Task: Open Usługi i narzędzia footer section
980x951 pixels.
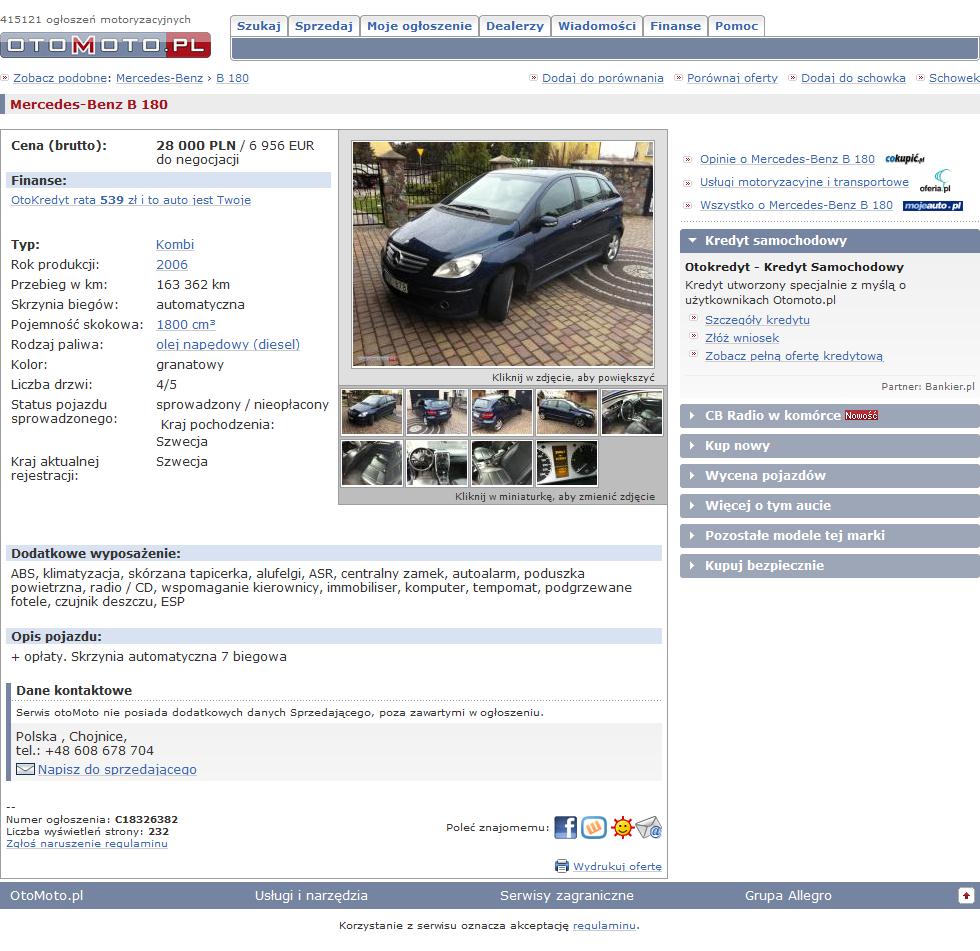Action: (311, 895)
